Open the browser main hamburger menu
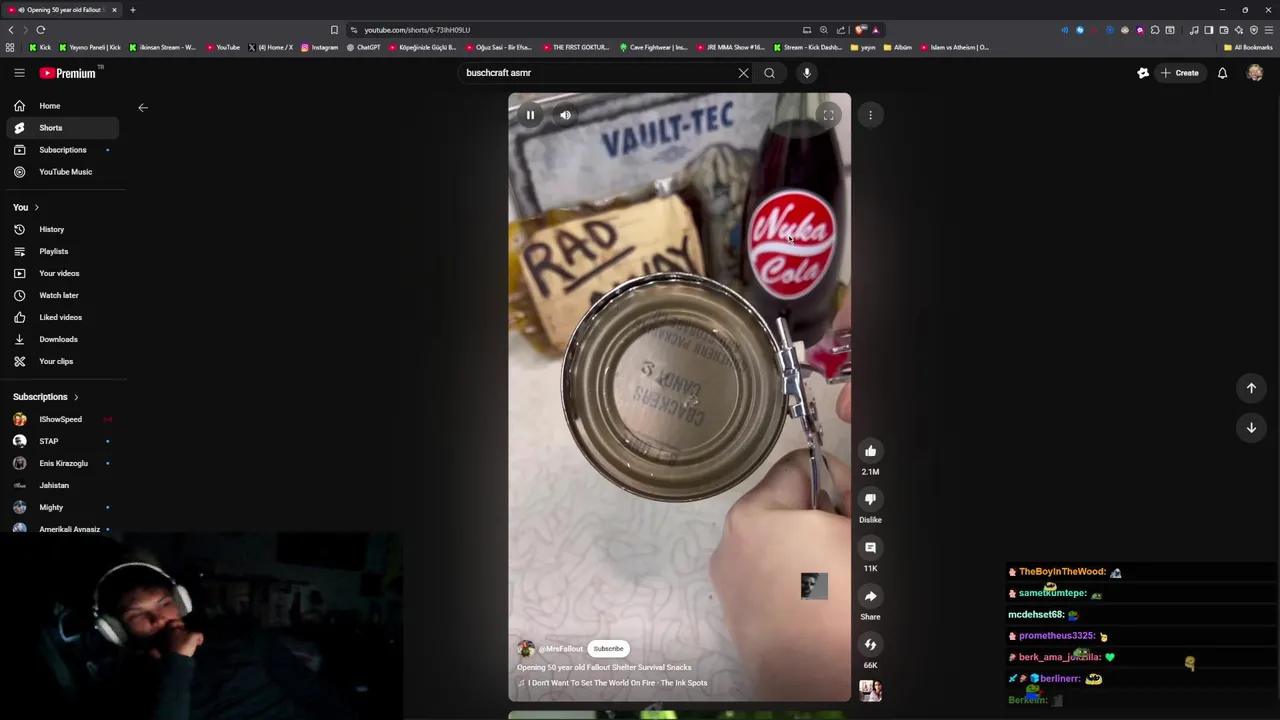This screenshot has height=720, width=1280. (x=1268, y=30)
